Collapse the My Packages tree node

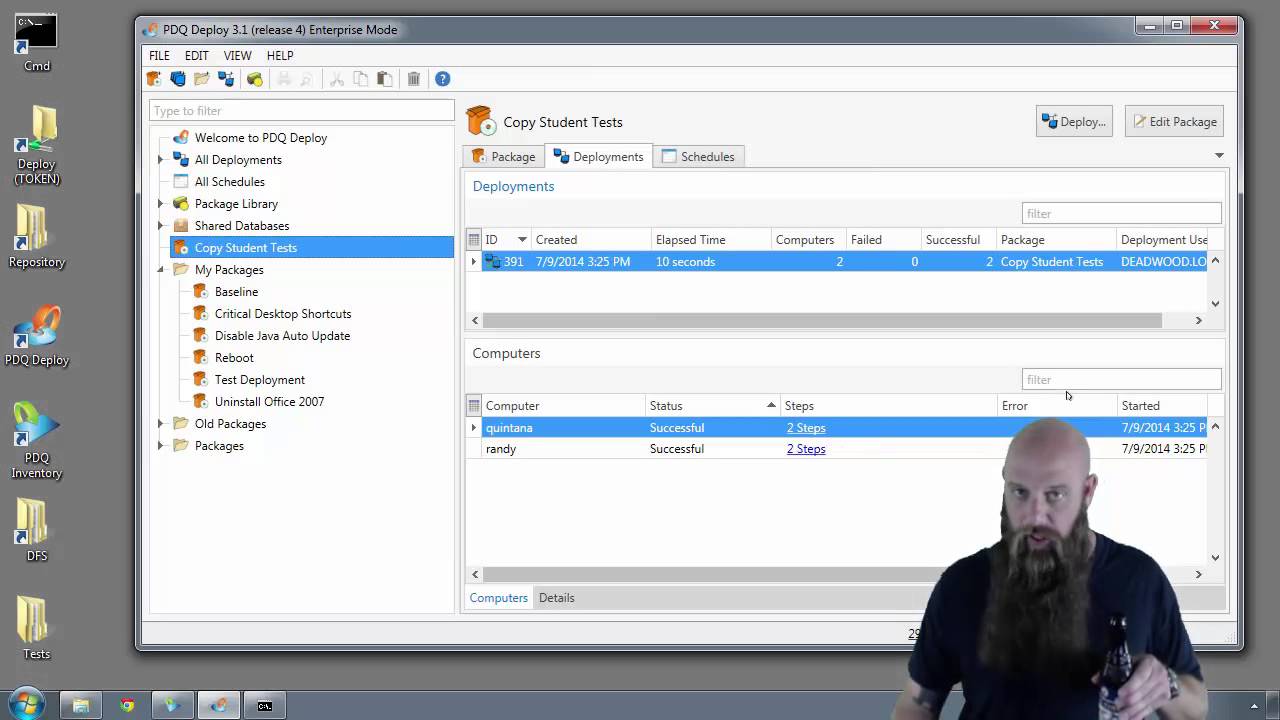pyautogui.click(x=160, y=270)
